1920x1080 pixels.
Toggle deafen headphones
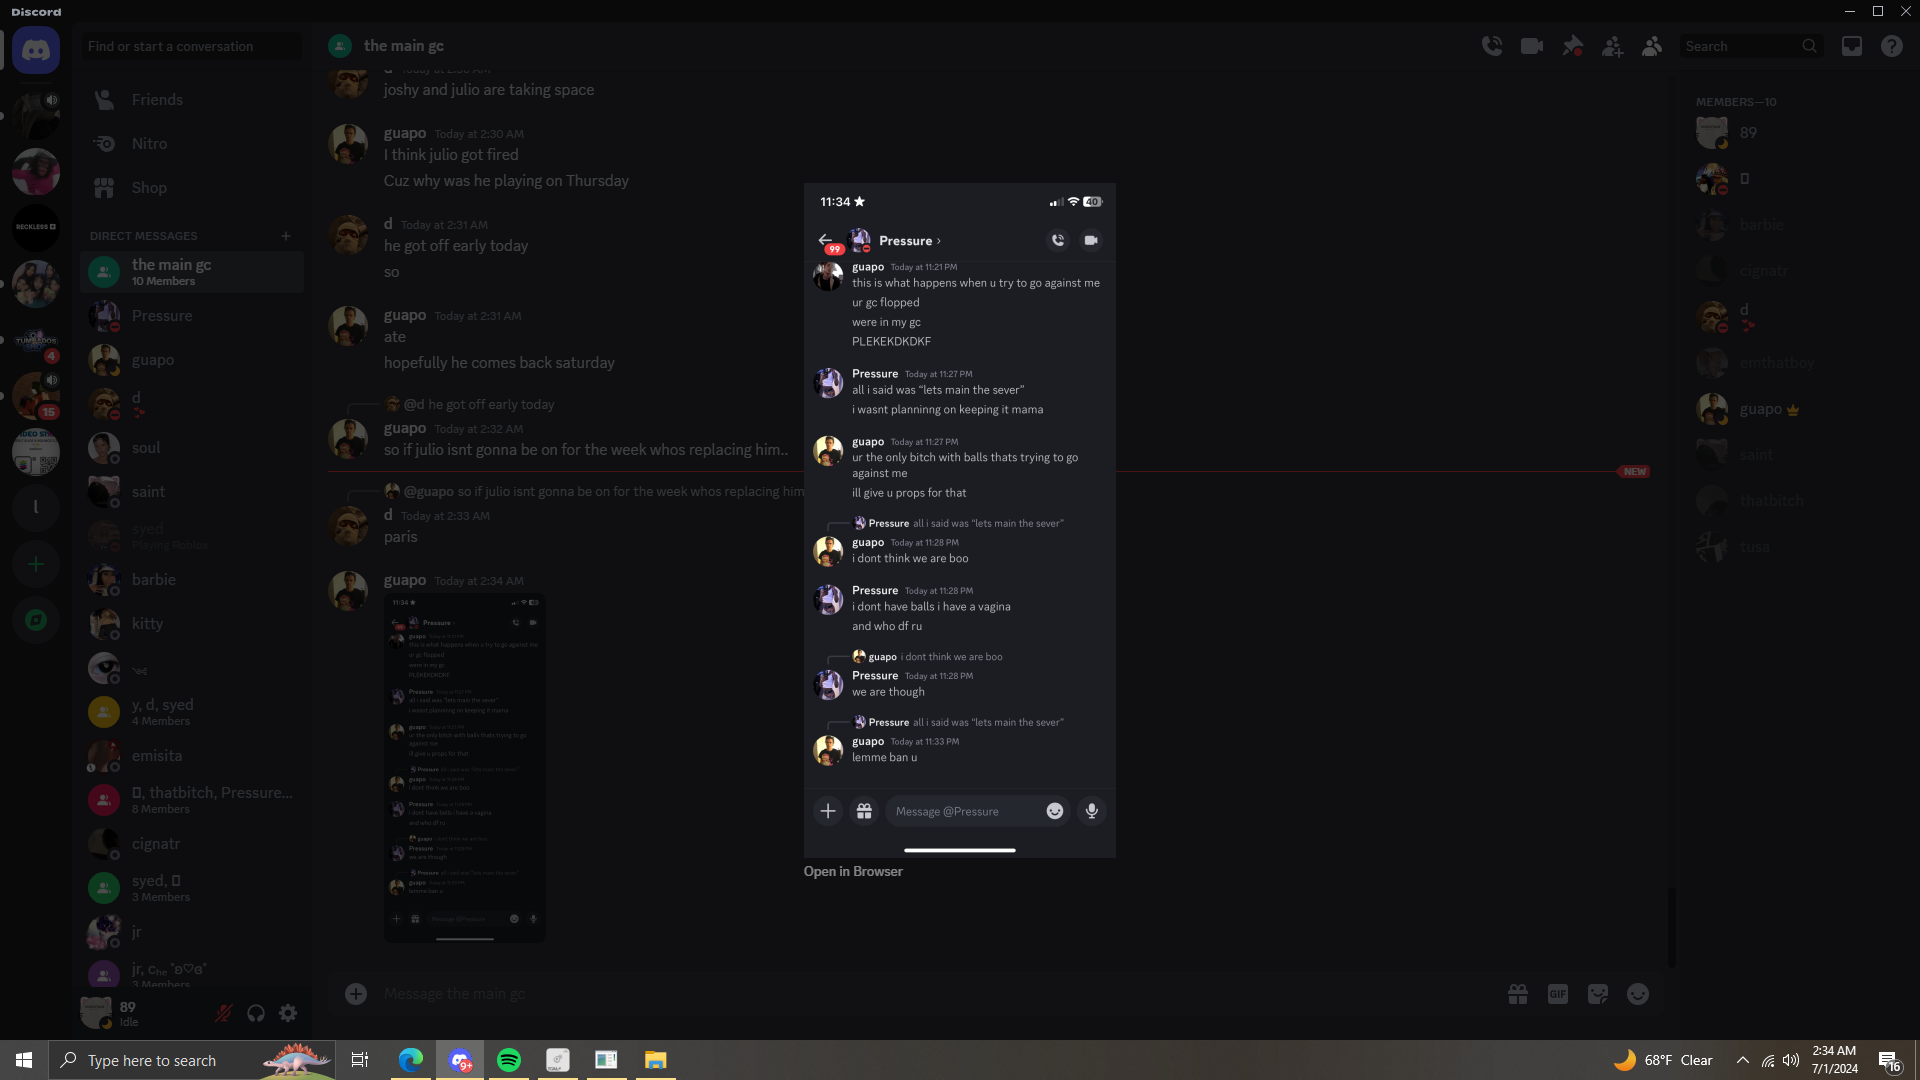pos(256,1013)
